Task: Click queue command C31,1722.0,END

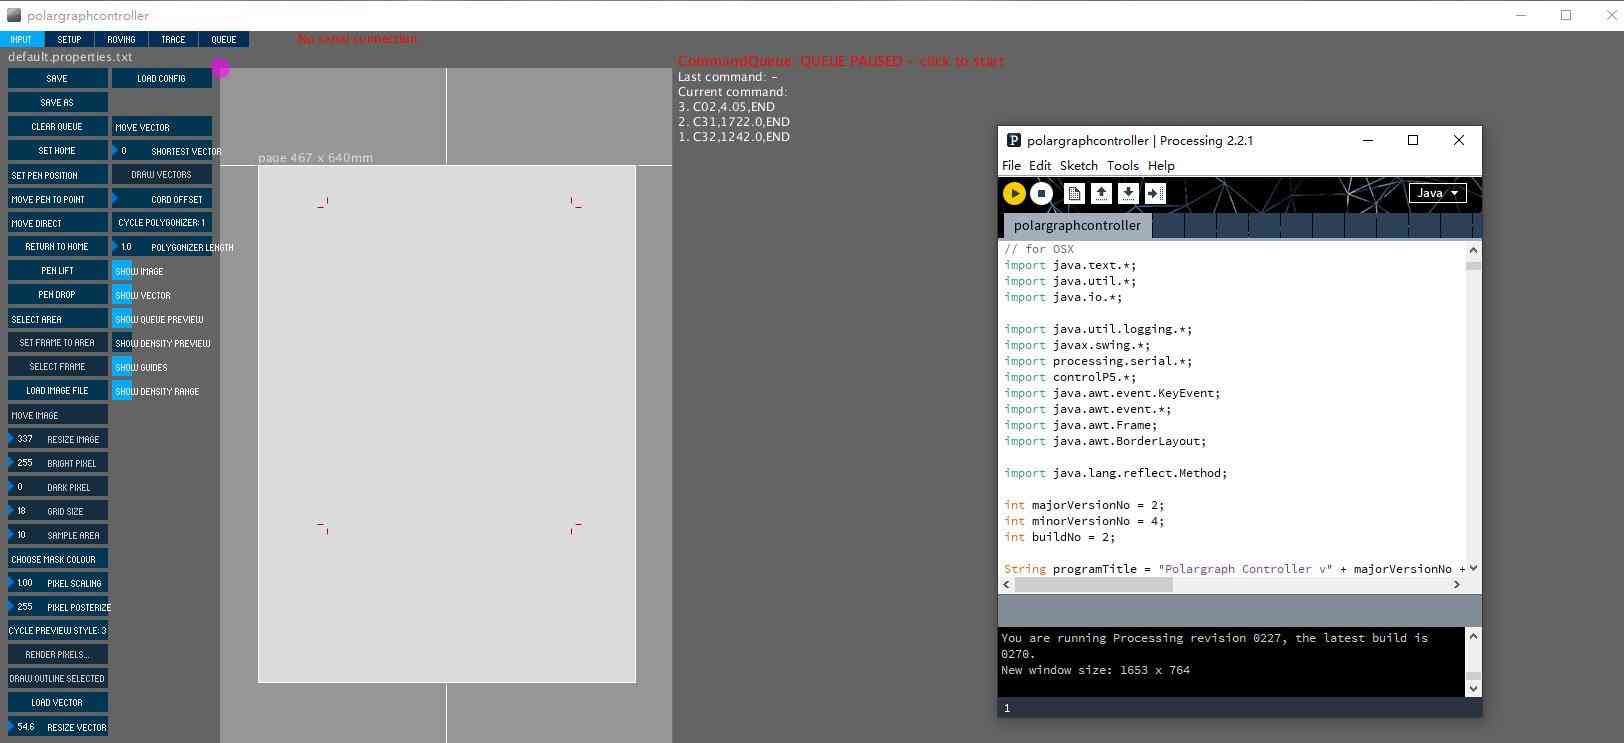Action: pos(734,122)
